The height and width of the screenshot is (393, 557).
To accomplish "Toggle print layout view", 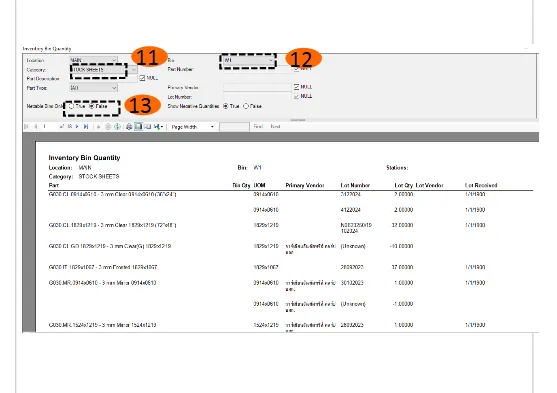I will (x=138, y=126).
